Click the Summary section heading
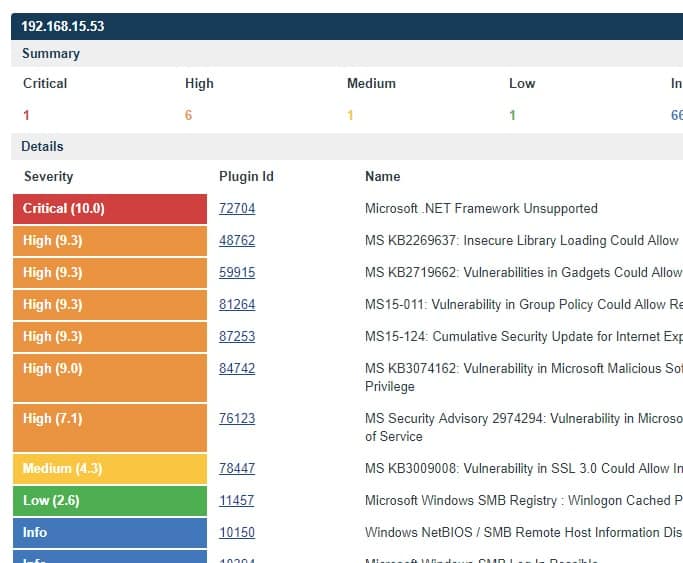 tap(51, 54)
